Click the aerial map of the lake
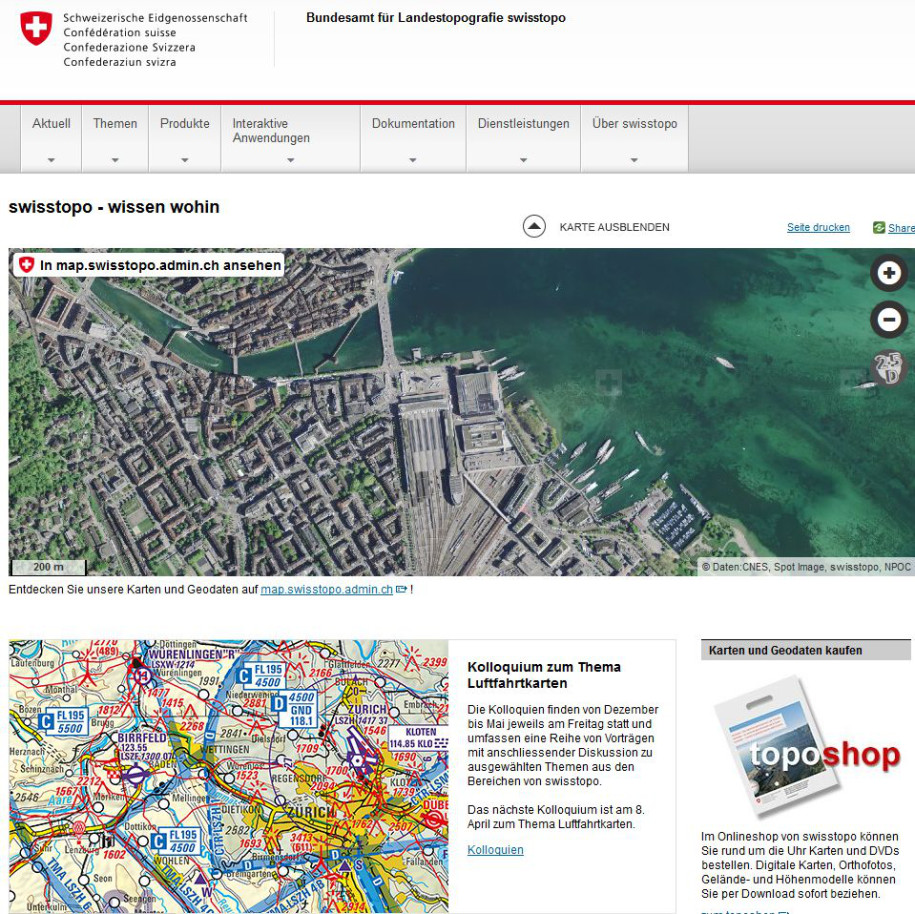 click(x=461, y=412)
